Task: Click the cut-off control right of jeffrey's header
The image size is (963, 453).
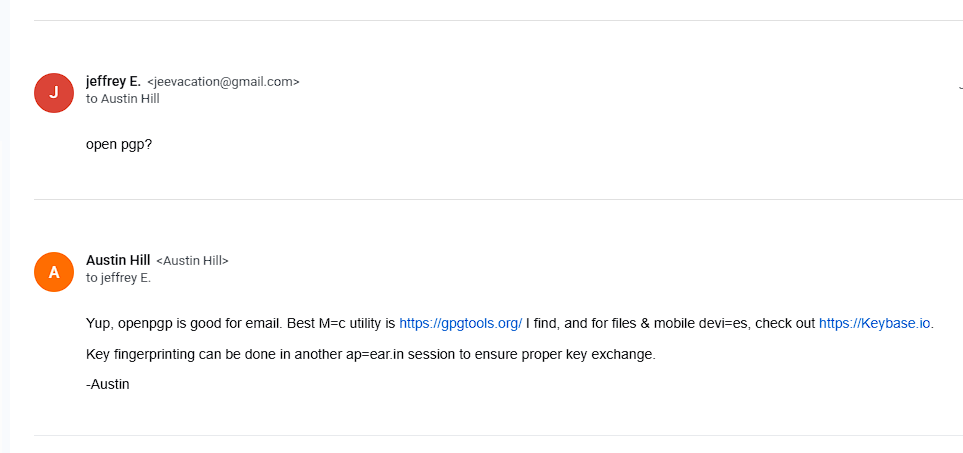Action: pyautogui.click(x=959, y=88)
